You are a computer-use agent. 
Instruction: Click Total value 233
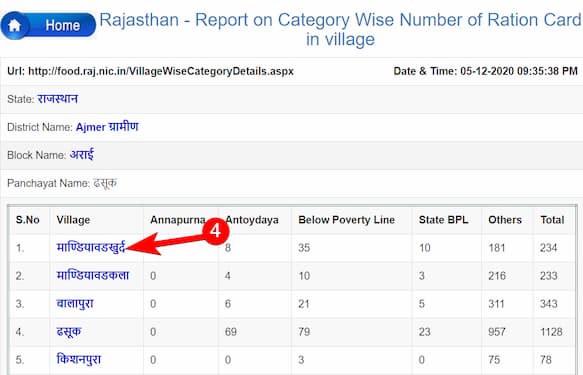click(x=548, y=276)
